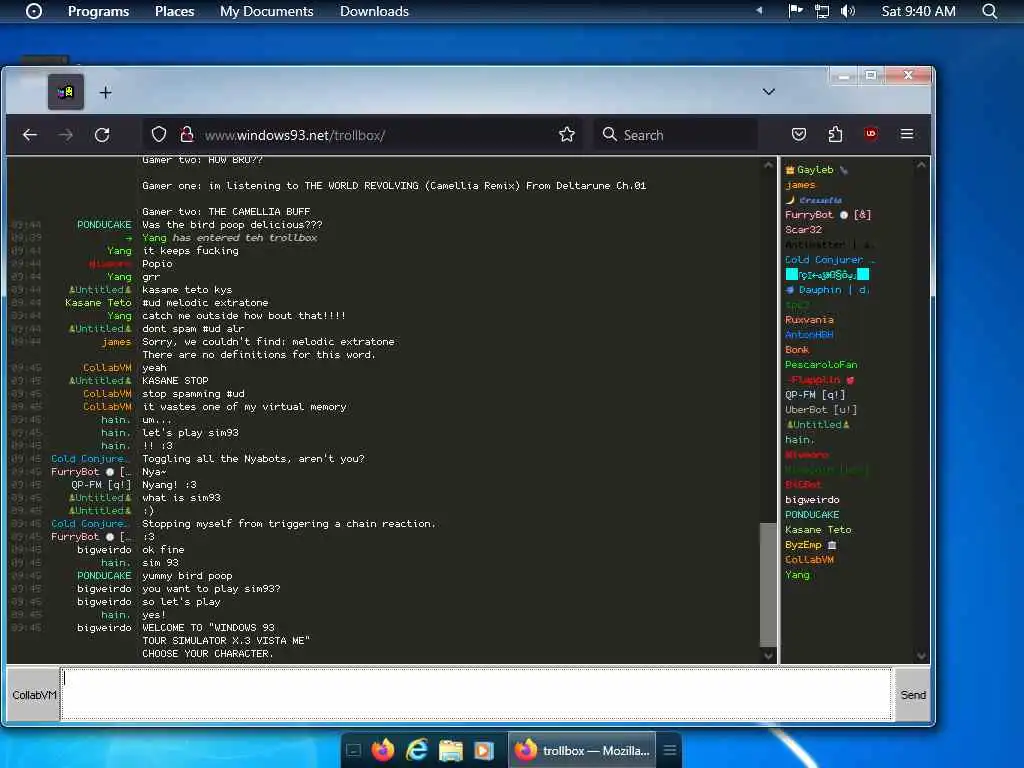Open the Places menu
Image resolution: width=1024 pixels, height=768 pixels.
click(x=174, y=11)
